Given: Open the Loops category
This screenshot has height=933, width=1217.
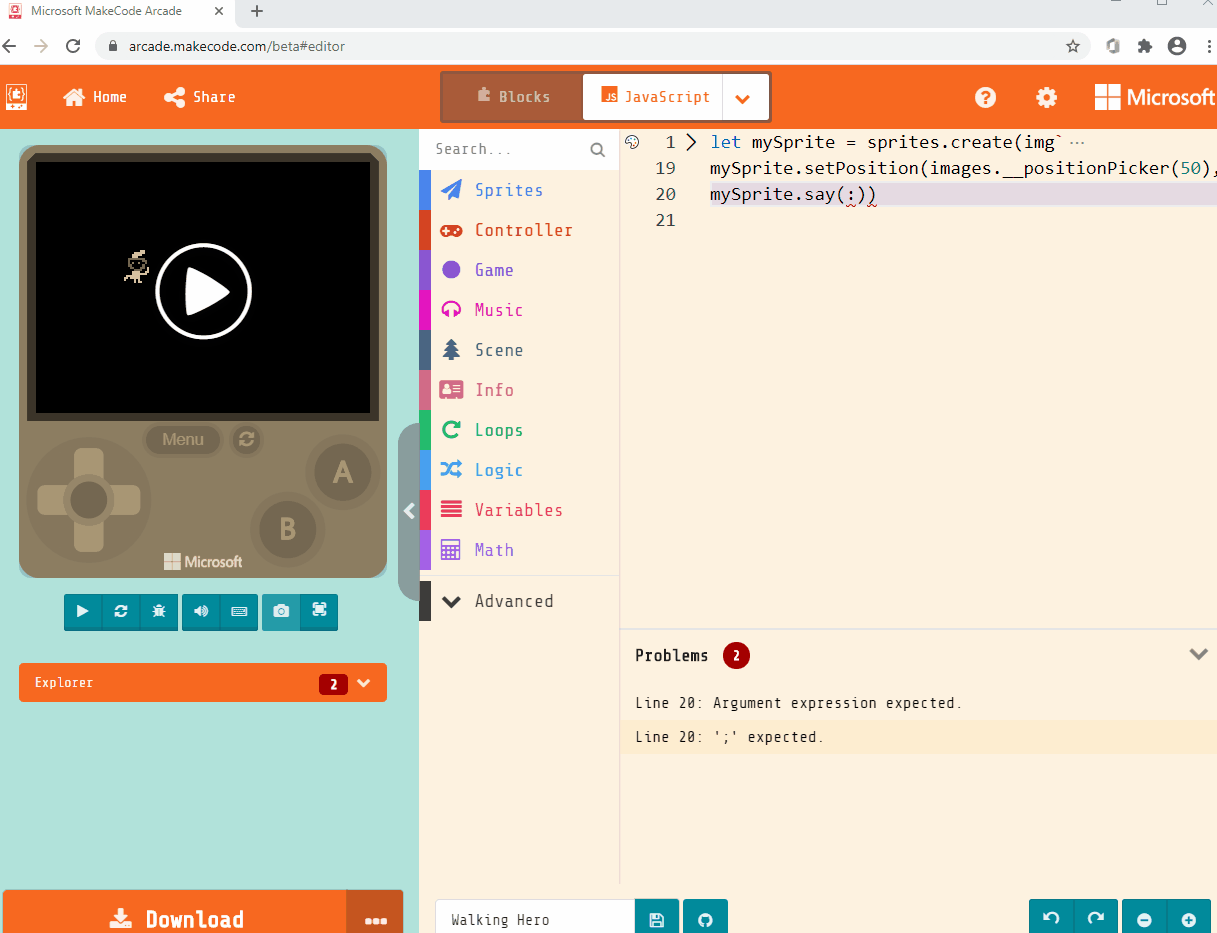Looking at the screenshot, I should pyautogui.click(x=520, y=430).
